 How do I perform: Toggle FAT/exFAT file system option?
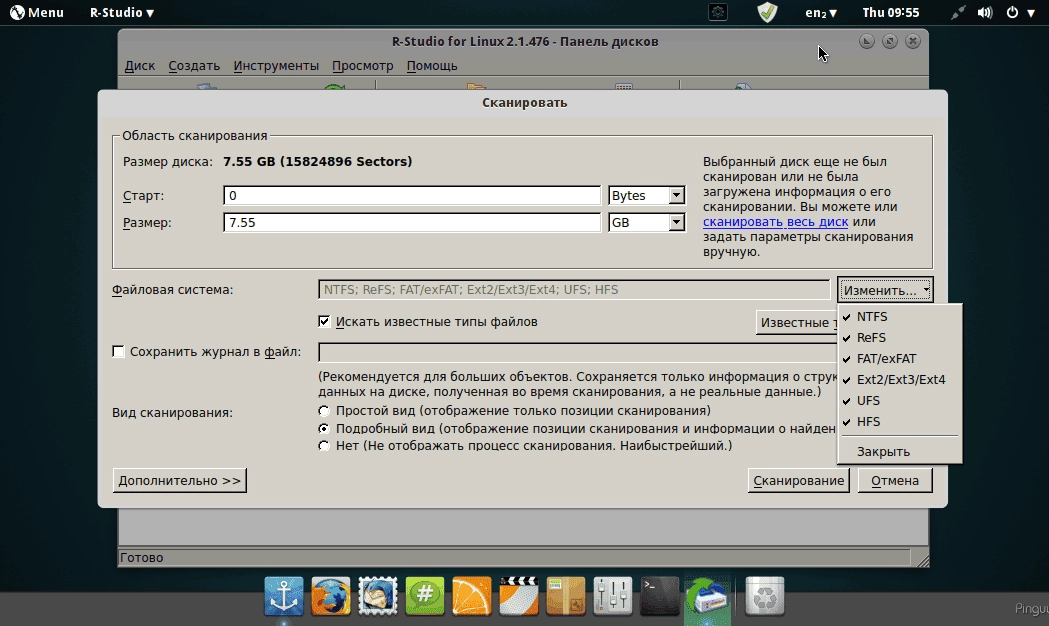(899, 358)
